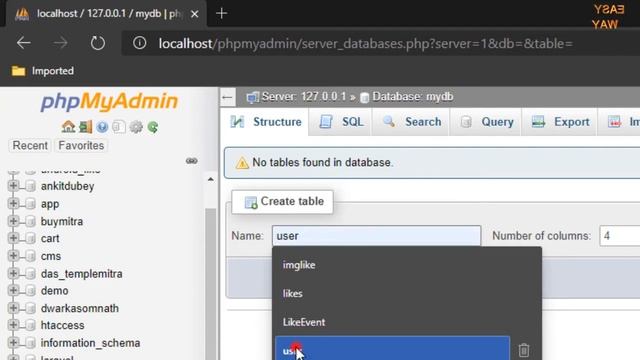
Task: Click the database icon beside ankitdubey
Action: (x=30, y=186)
